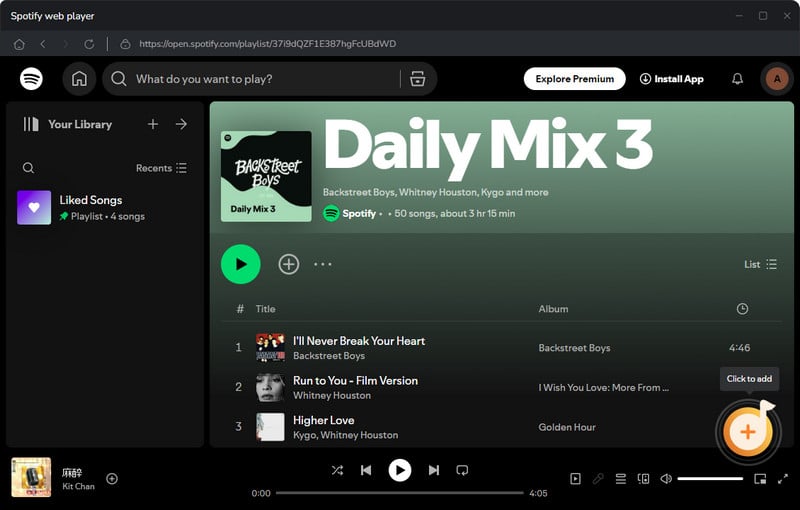
Task: Enter full screen player mode
Action: click(783, 479)
